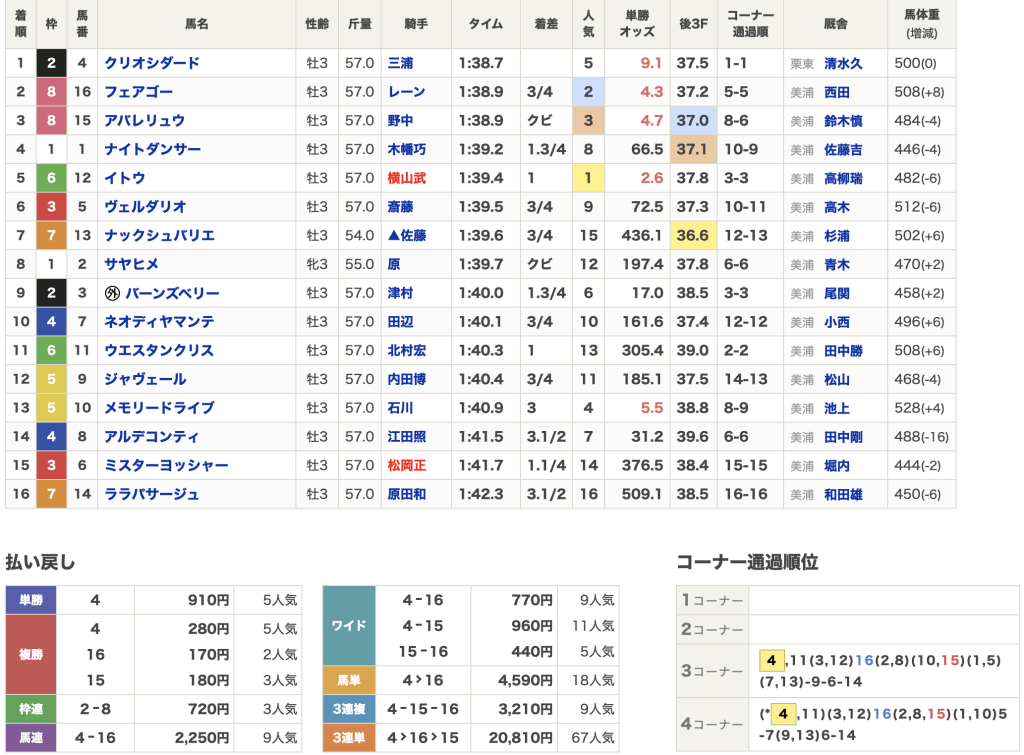Open trainer 西田 page
Screen dimensions: 1024x755
[837, 93]
